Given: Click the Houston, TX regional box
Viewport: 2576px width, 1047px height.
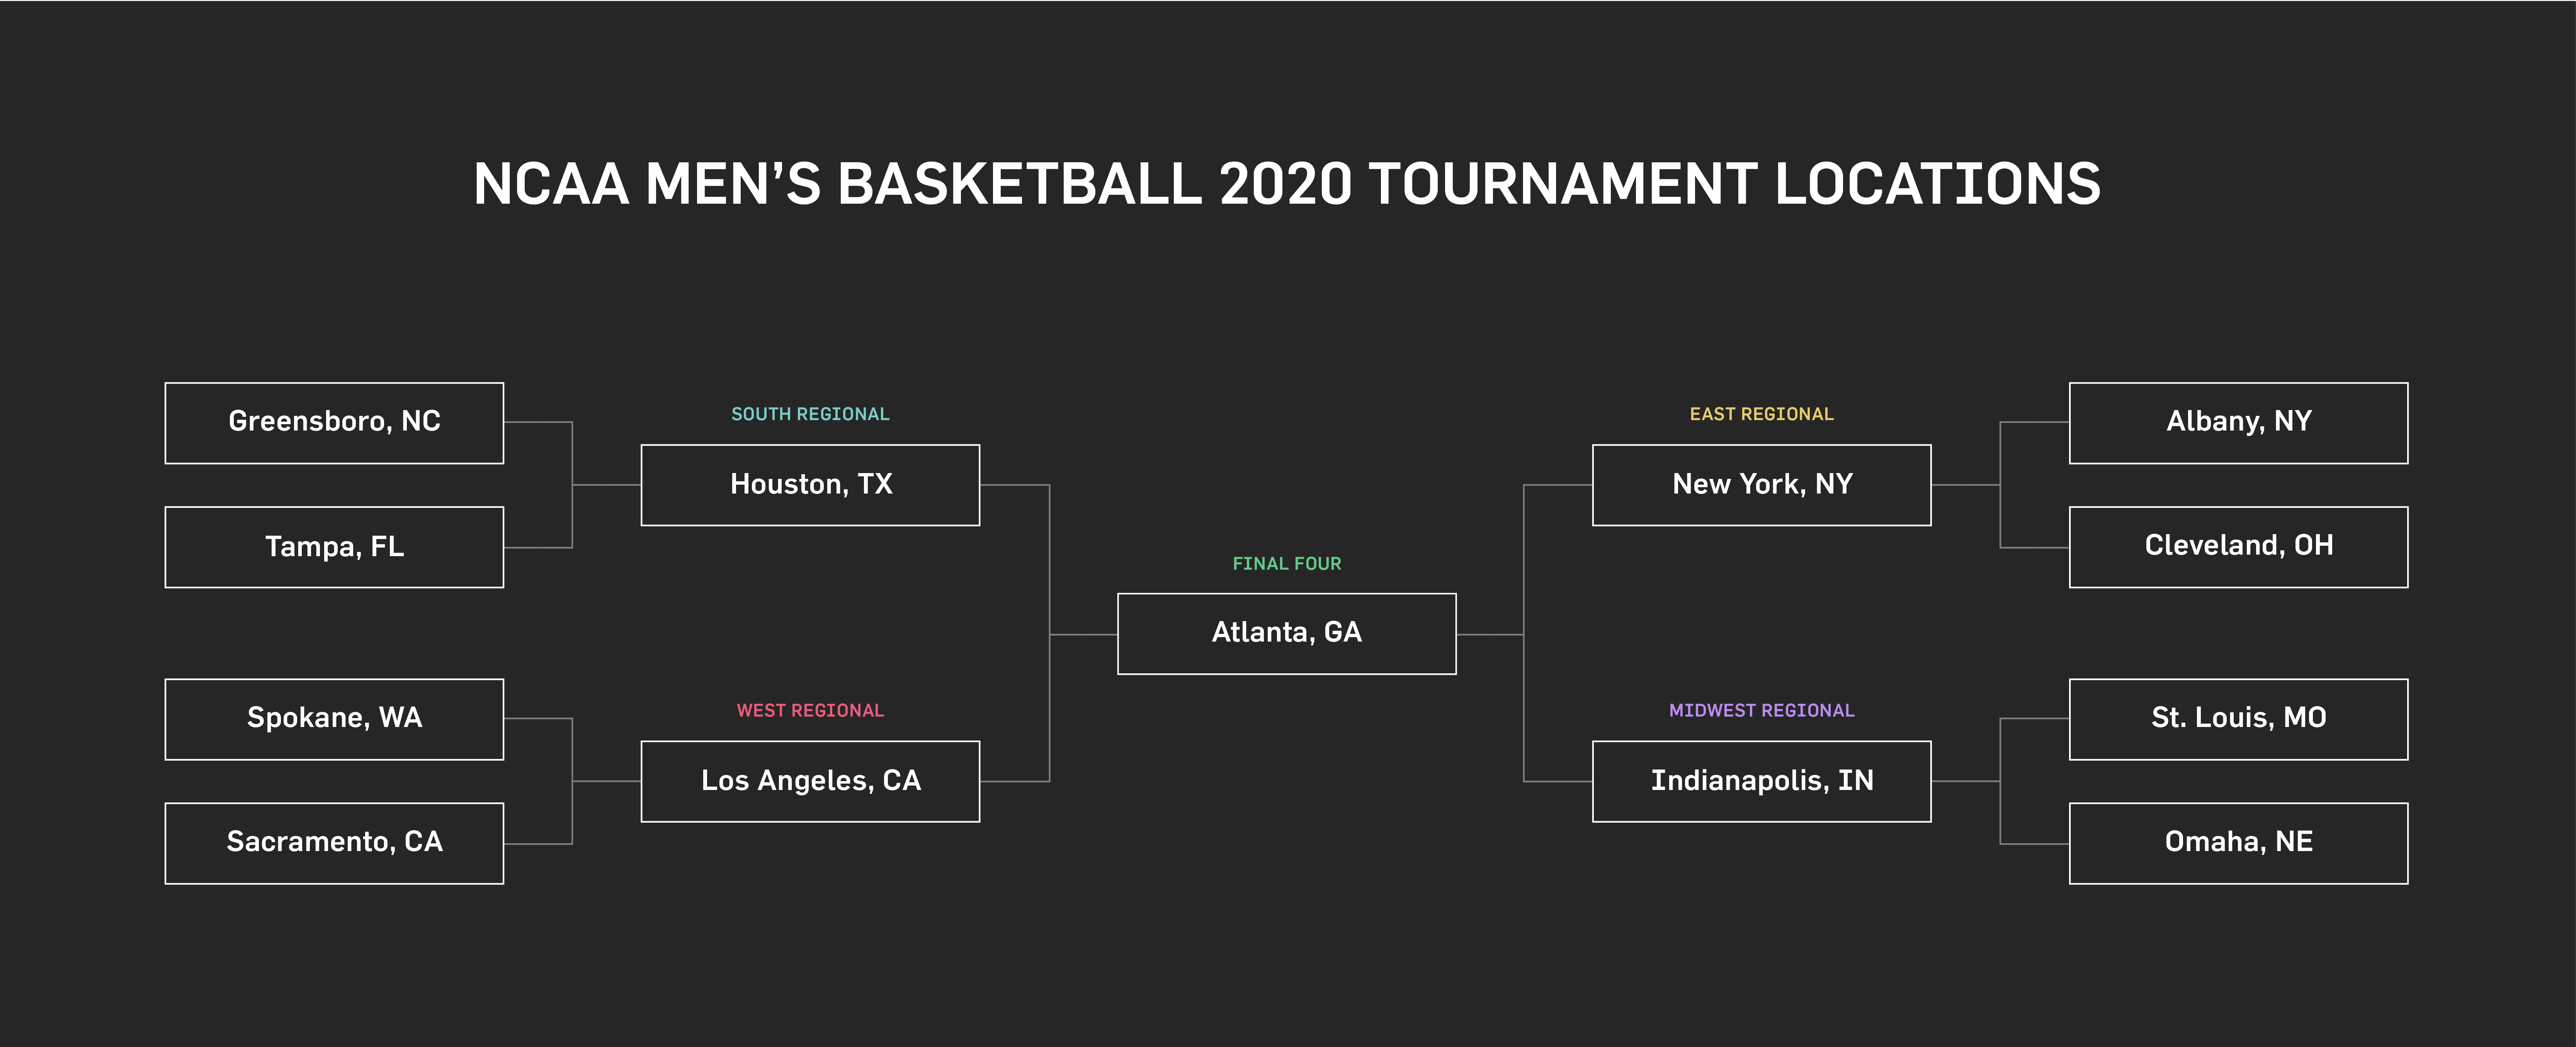Looking at the screenshot, I should coord(810,485).
